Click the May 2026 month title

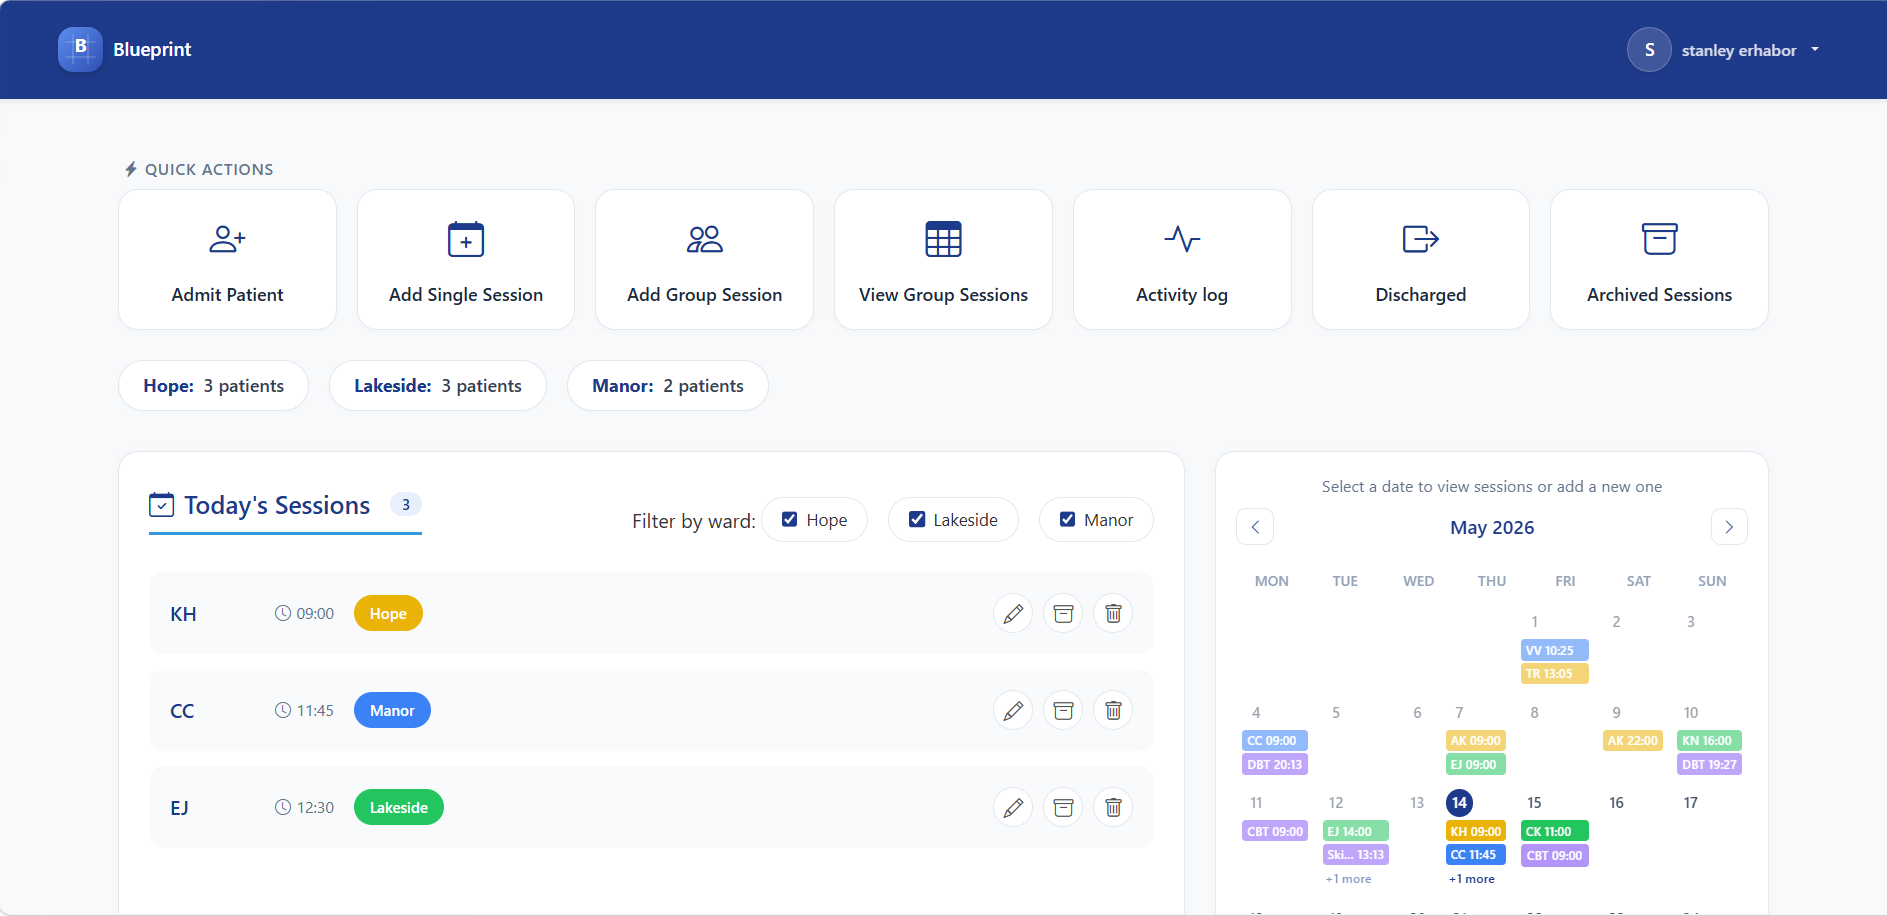(x=1492, y=527)
